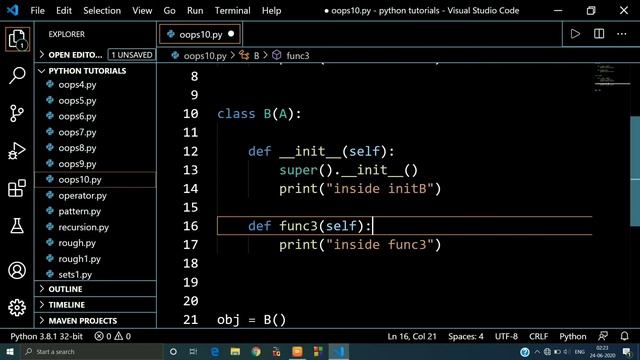Click the editor vertical scrollbar
This screenshot has width=640, height=360.
[635, 171]
